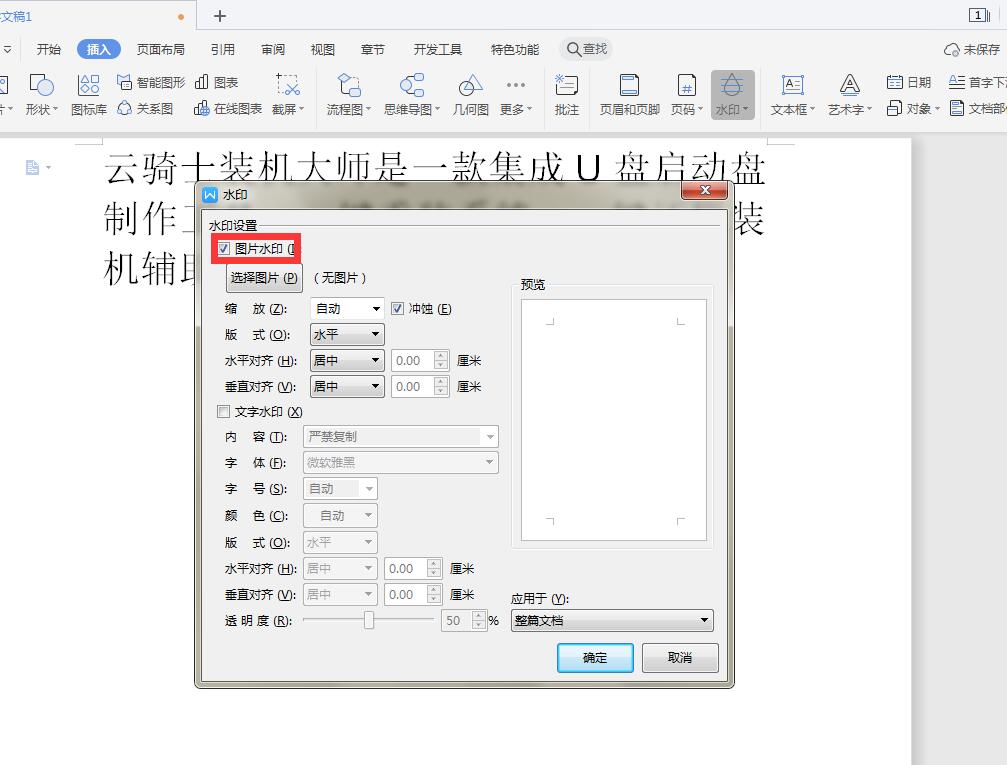Add a new document tab (+)
Viewport: 1007px width, 765px height.
pyautogui.click(x=220, y=16)
